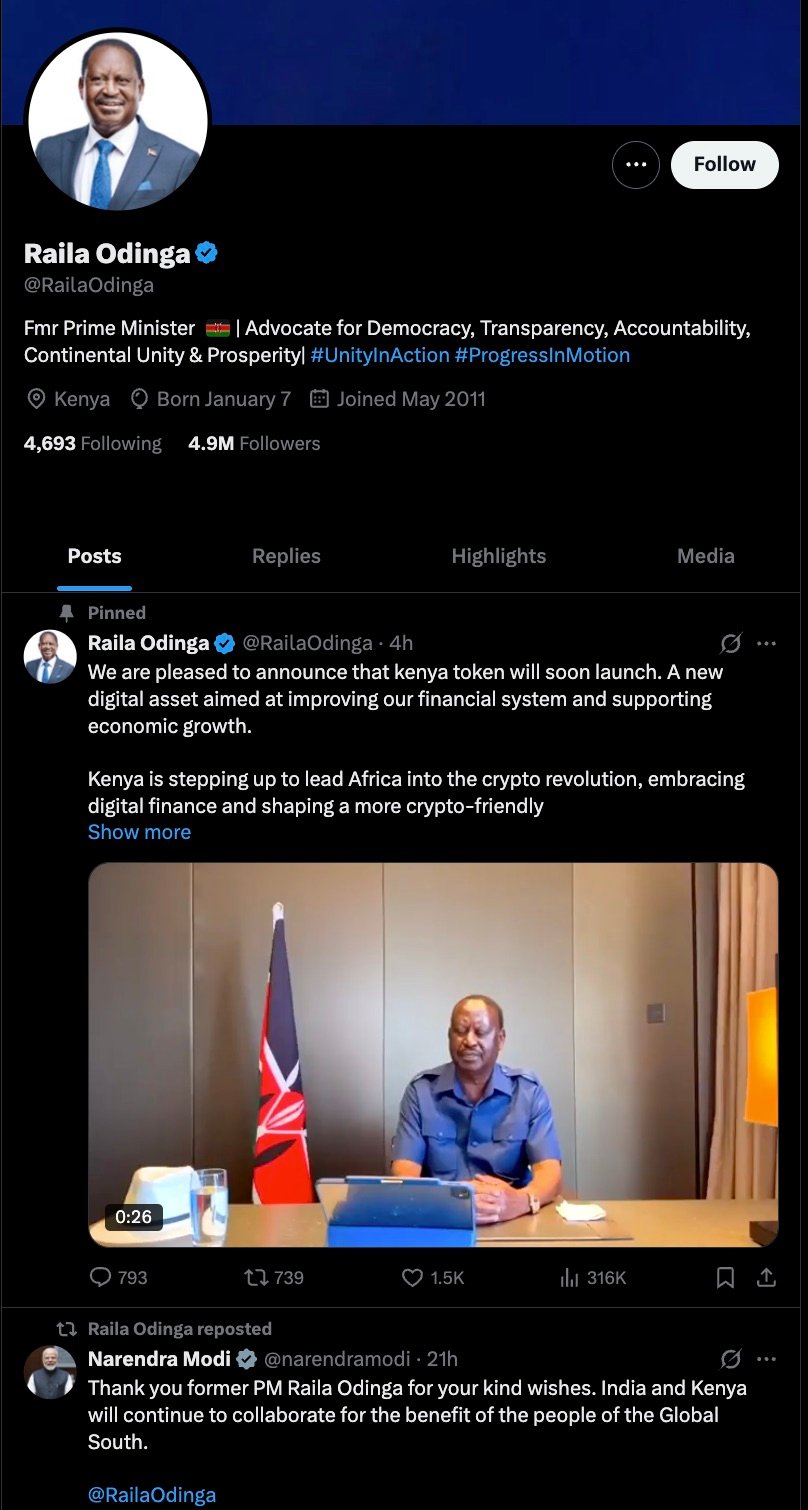This screenshot has width=808, height=1510.
Task: Open three-dot menu on Modi's reposted tweet
Action: (x=768, y=1359)
